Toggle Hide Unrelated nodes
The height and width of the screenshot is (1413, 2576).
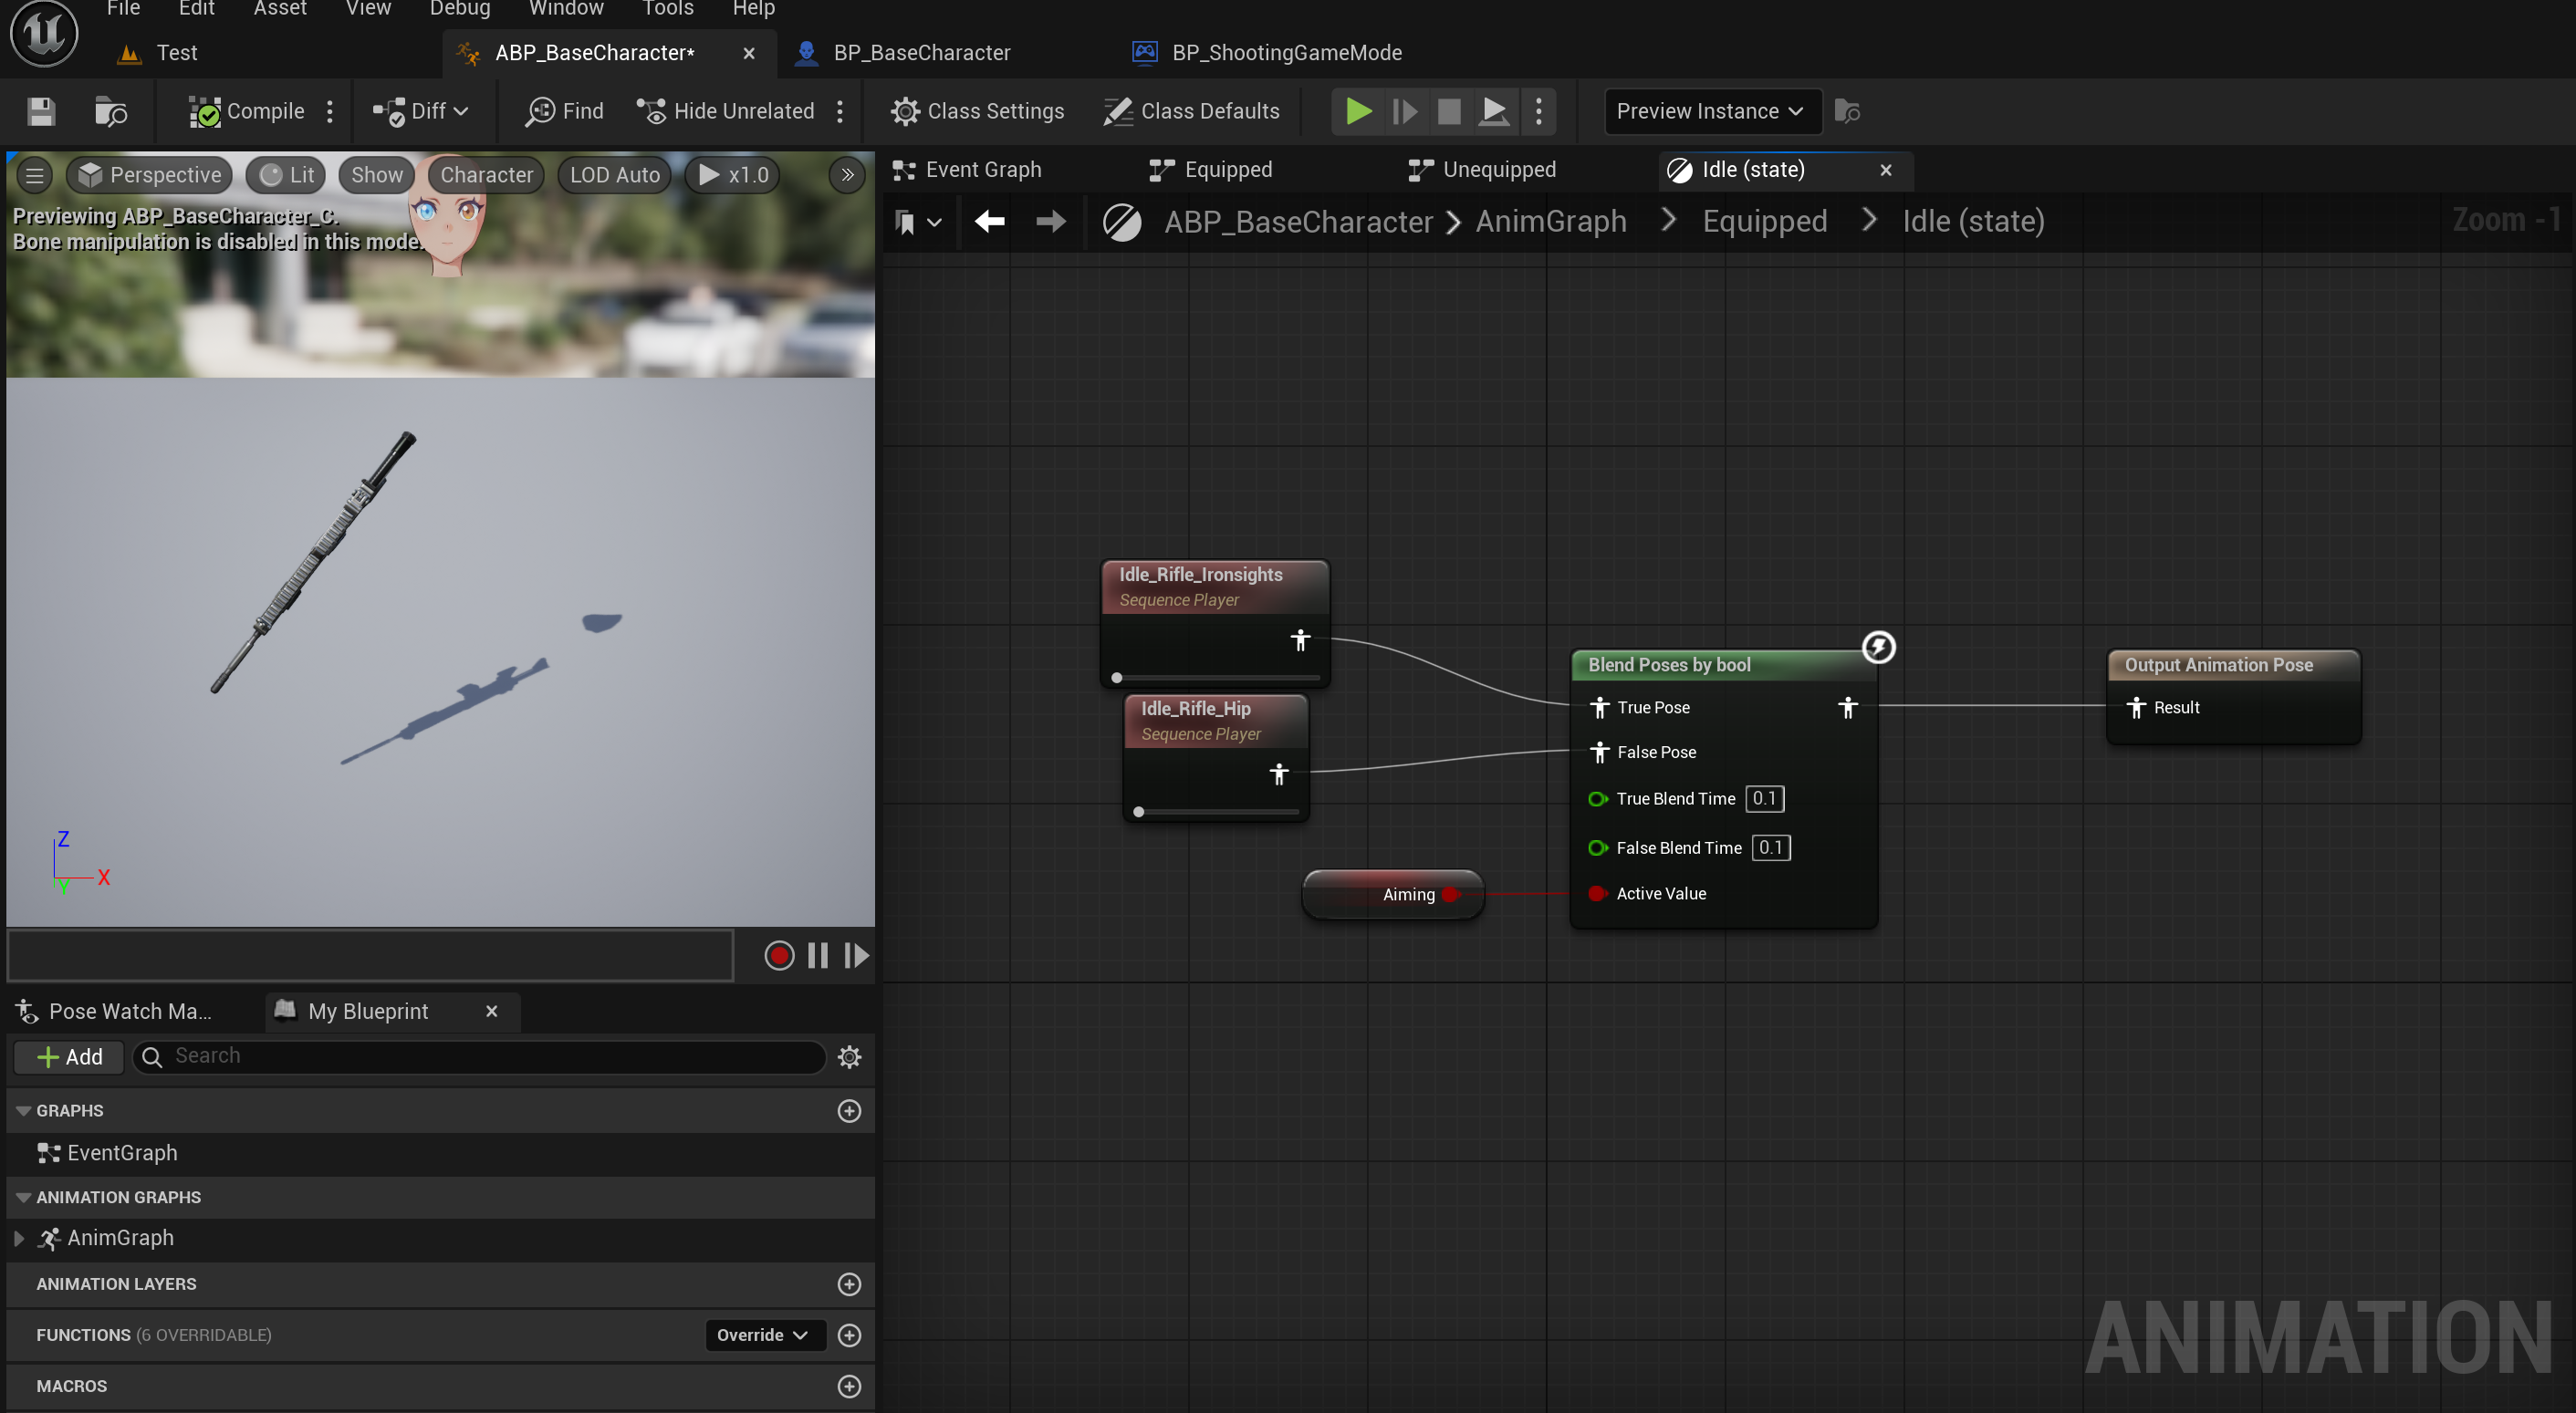pyautogui.click(x=726, y=111)
